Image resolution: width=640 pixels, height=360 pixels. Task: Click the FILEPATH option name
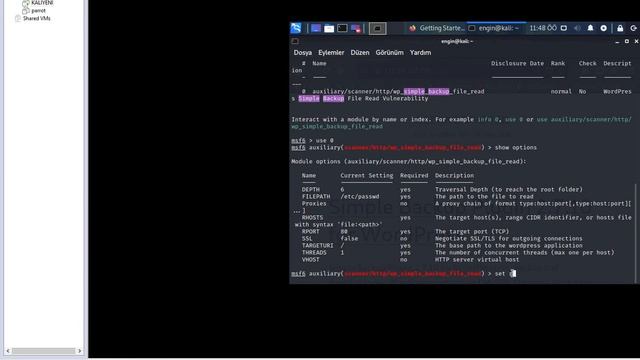tap(316, 196)
